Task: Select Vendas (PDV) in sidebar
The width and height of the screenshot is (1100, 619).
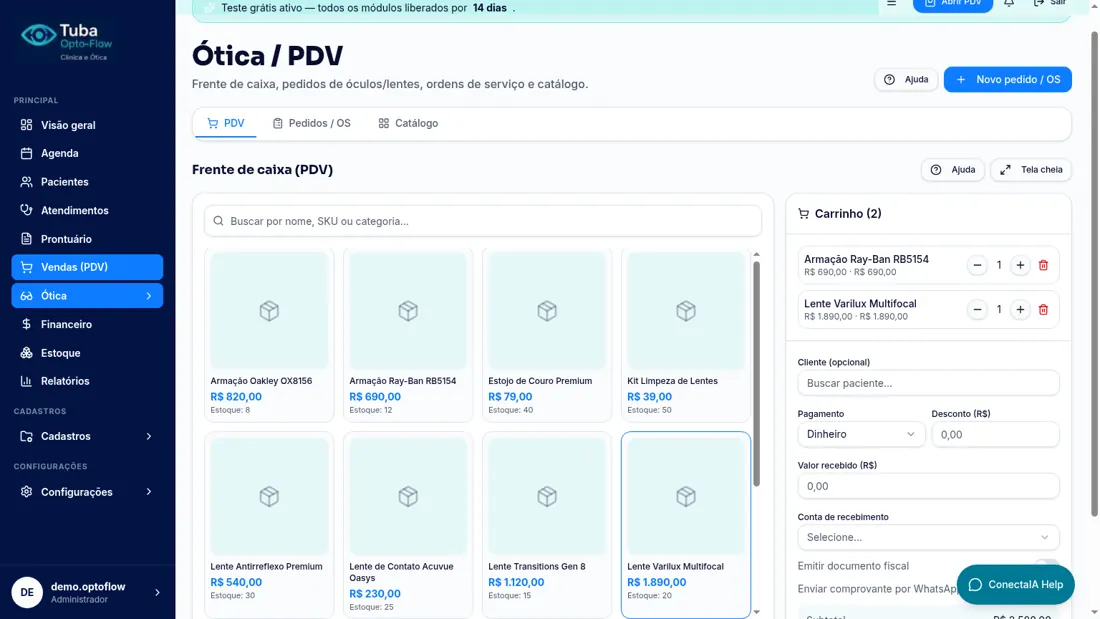Action: 87,267
